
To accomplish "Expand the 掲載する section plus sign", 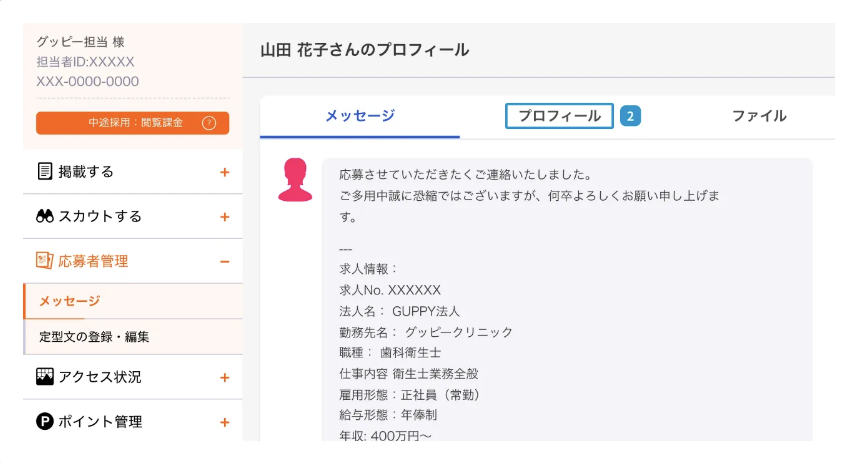I will coord(224,172).
